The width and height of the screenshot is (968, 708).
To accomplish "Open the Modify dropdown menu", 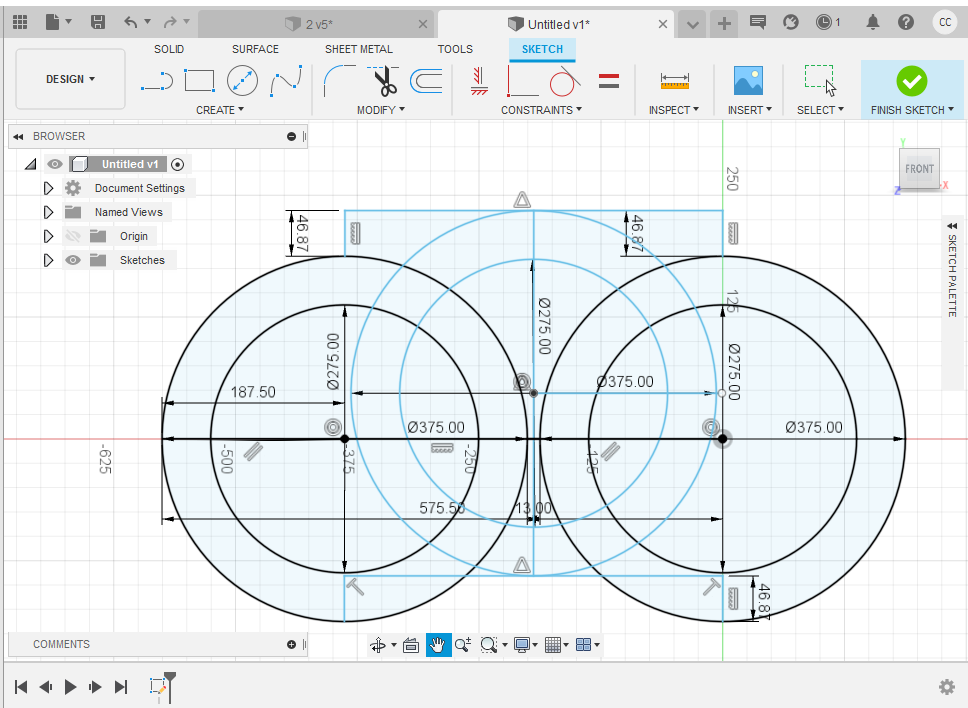I will [381, 110].
